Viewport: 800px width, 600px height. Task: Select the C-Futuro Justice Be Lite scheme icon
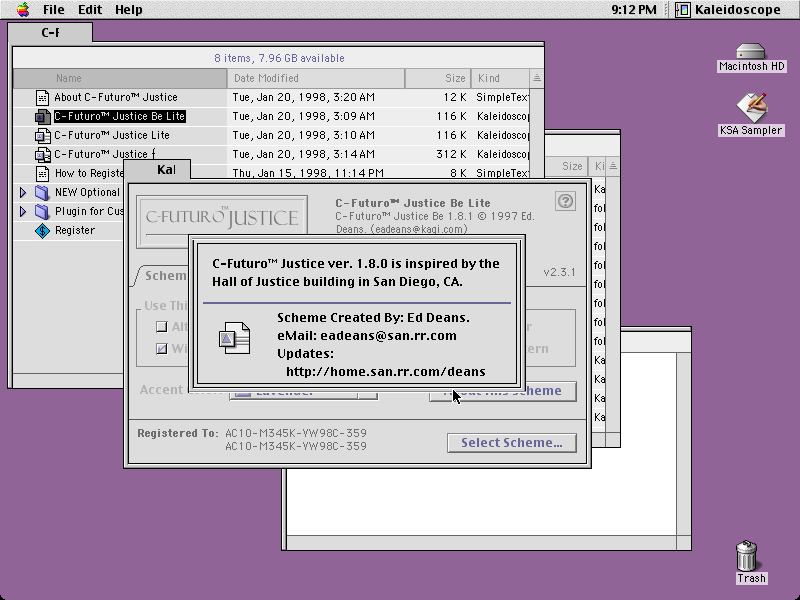[x=42, y=116]
